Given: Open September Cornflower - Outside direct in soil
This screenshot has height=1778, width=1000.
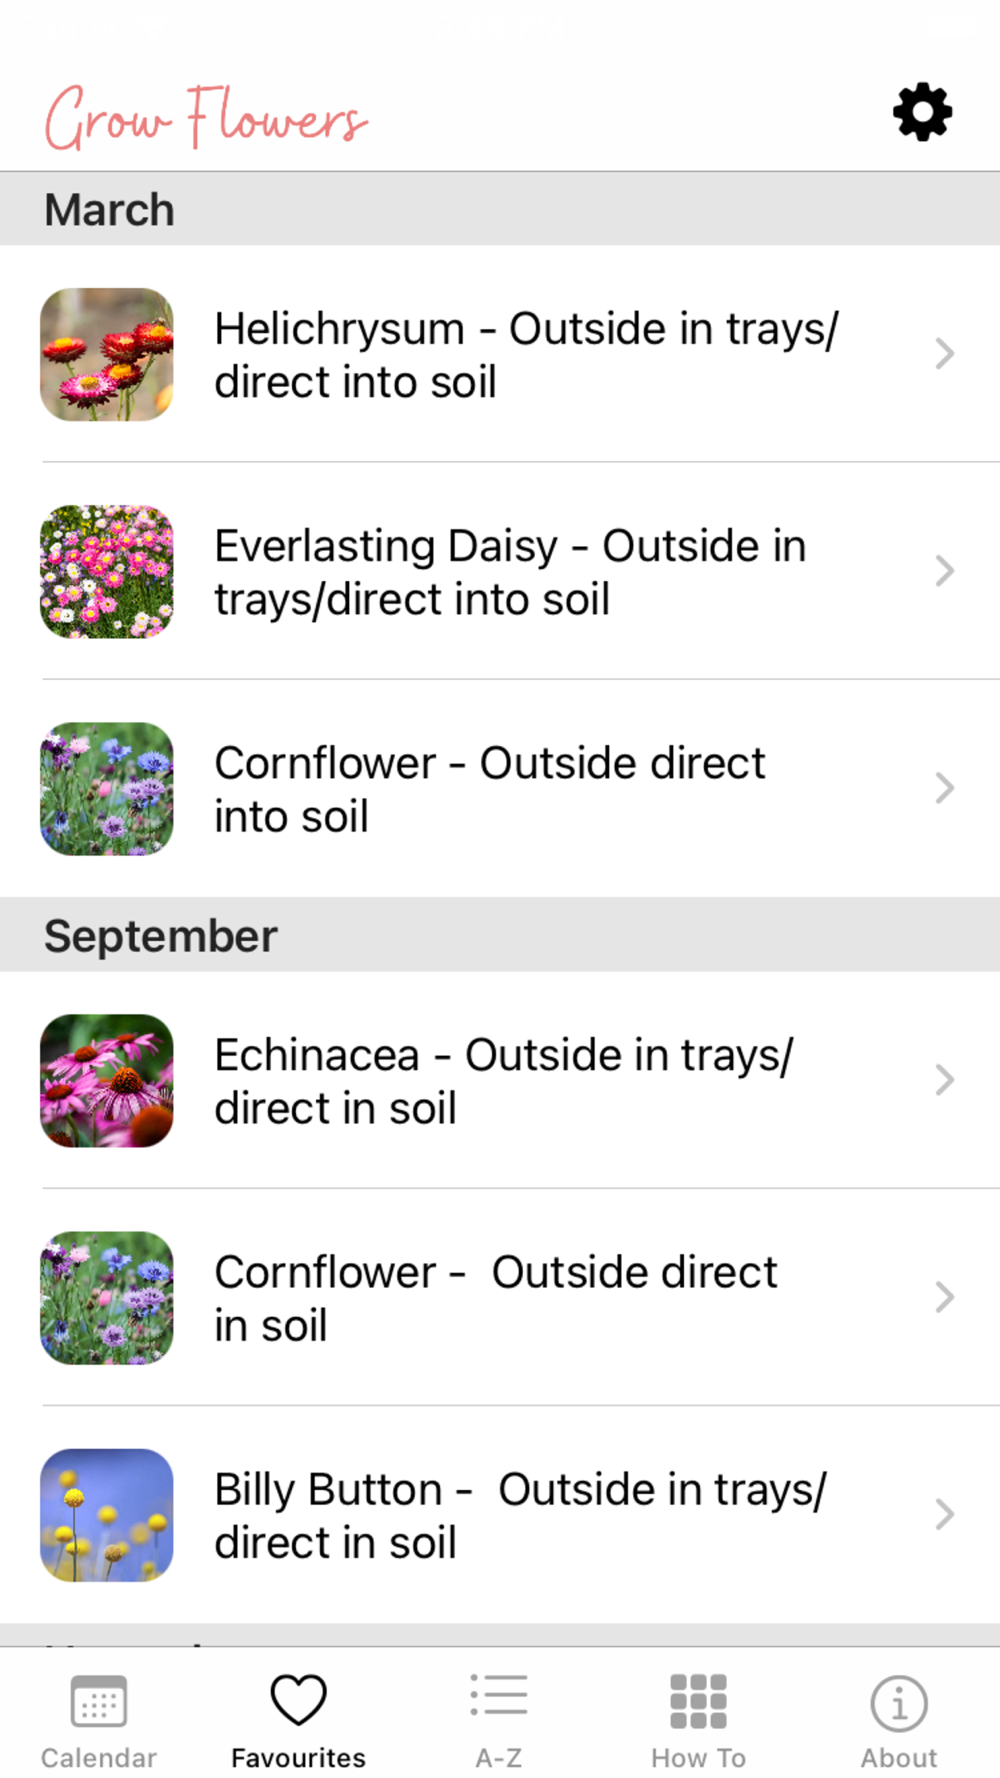Looking at the screenshot, I should click(x=500, y=1297).
